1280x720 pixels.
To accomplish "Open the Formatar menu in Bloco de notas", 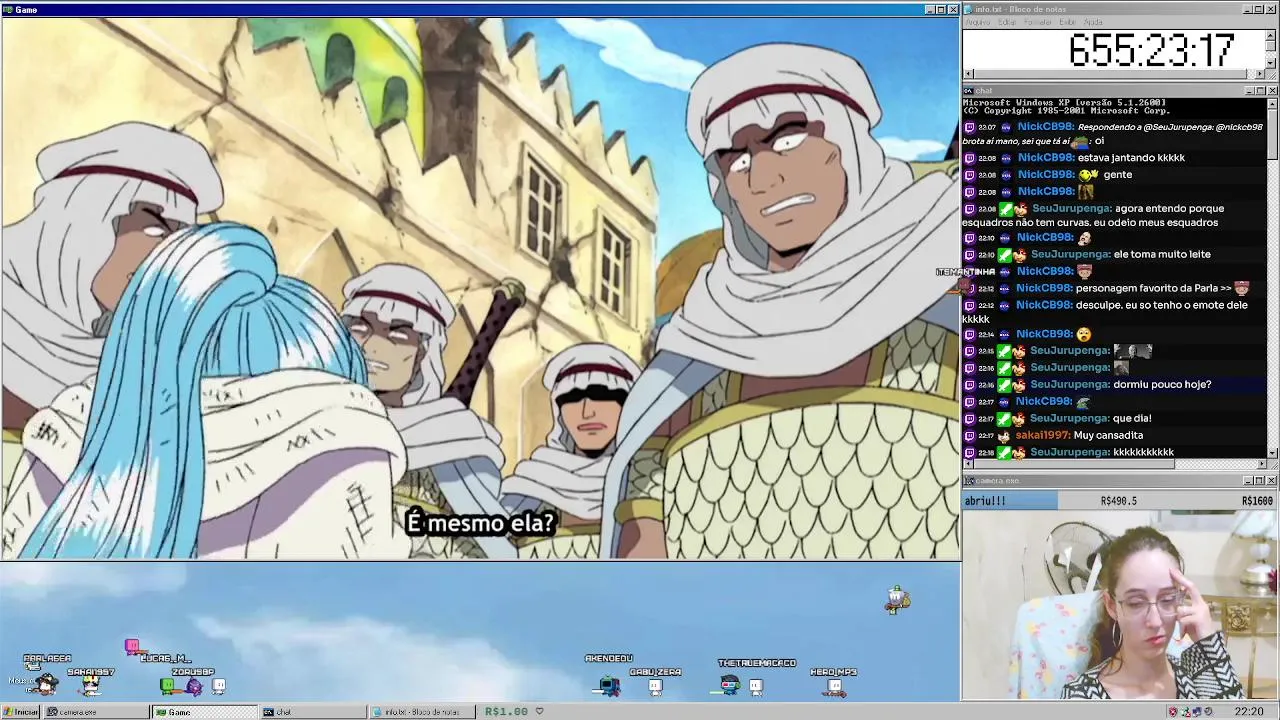I will (1038, 22).
